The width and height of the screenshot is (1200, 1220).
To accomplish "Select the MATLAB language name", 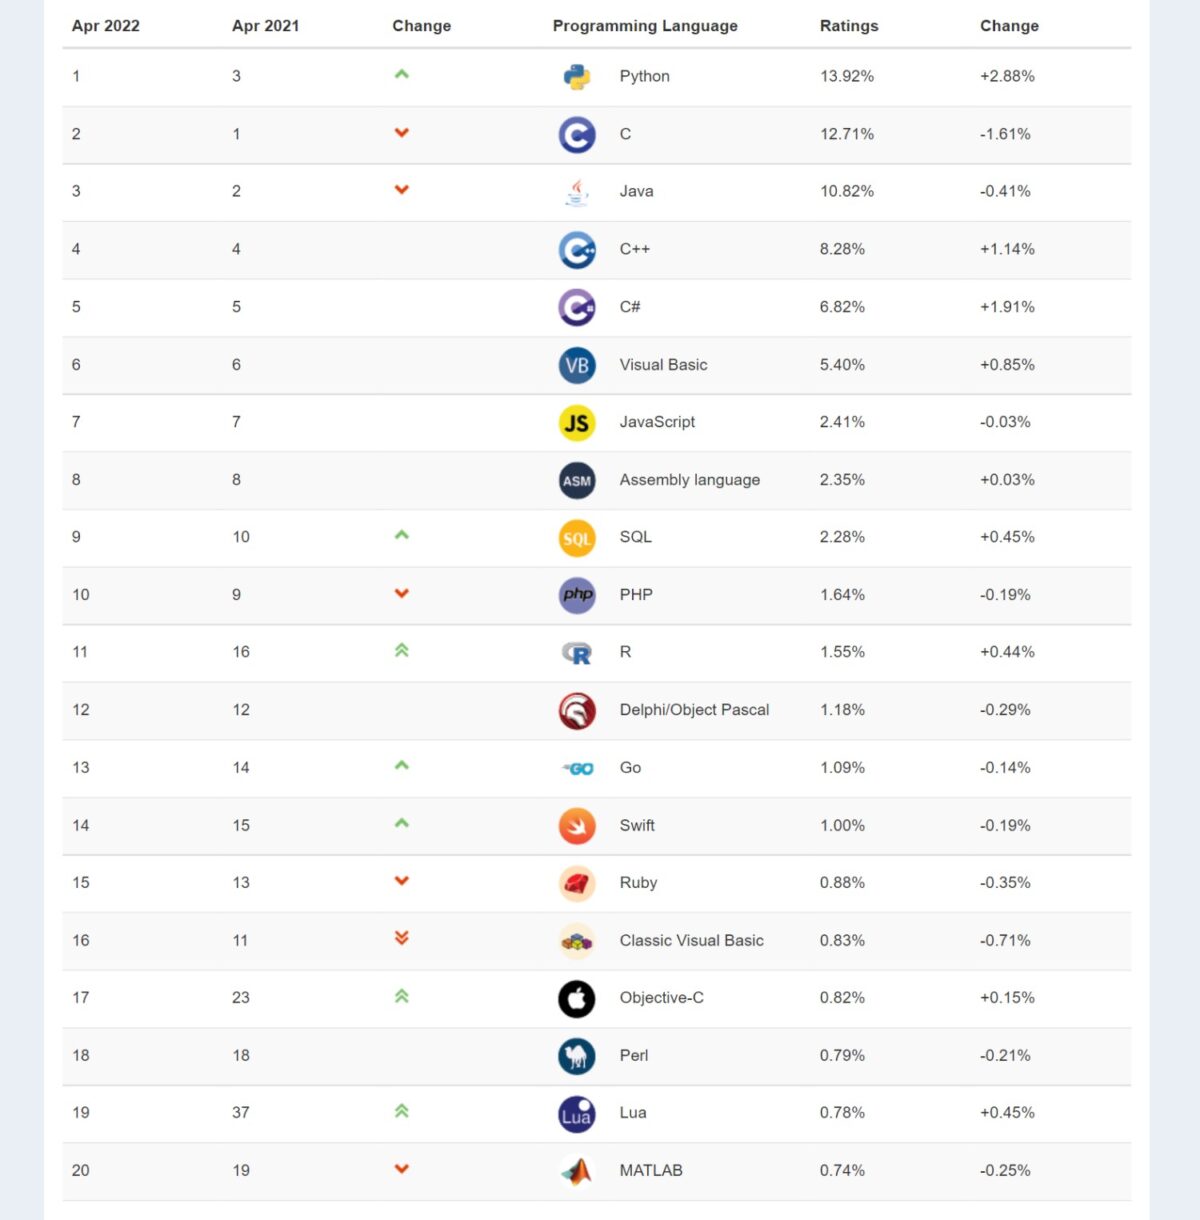I will pos(651,1170).
